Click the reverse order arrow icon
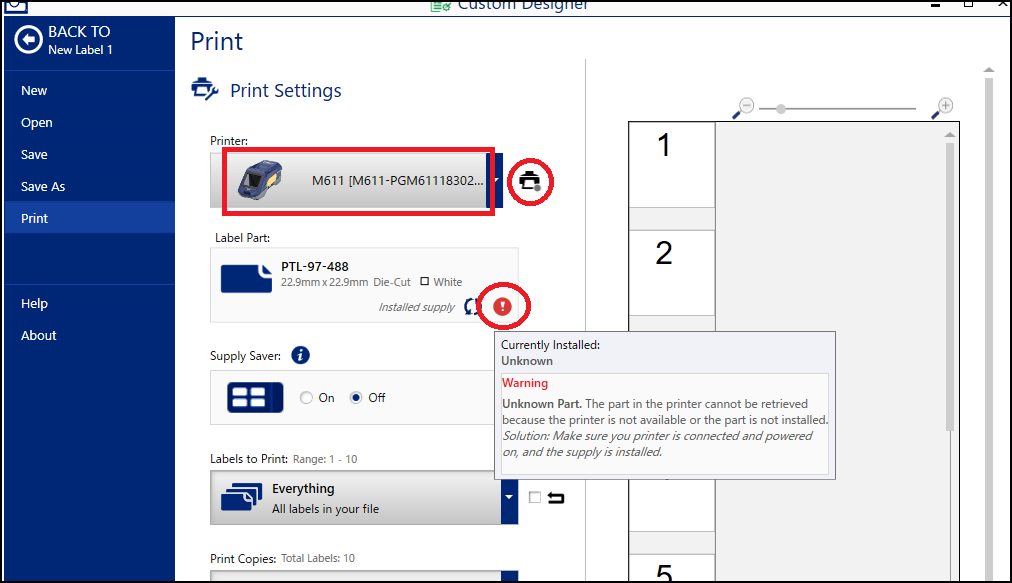This screenshot has height=583, width=1012. 556,498
